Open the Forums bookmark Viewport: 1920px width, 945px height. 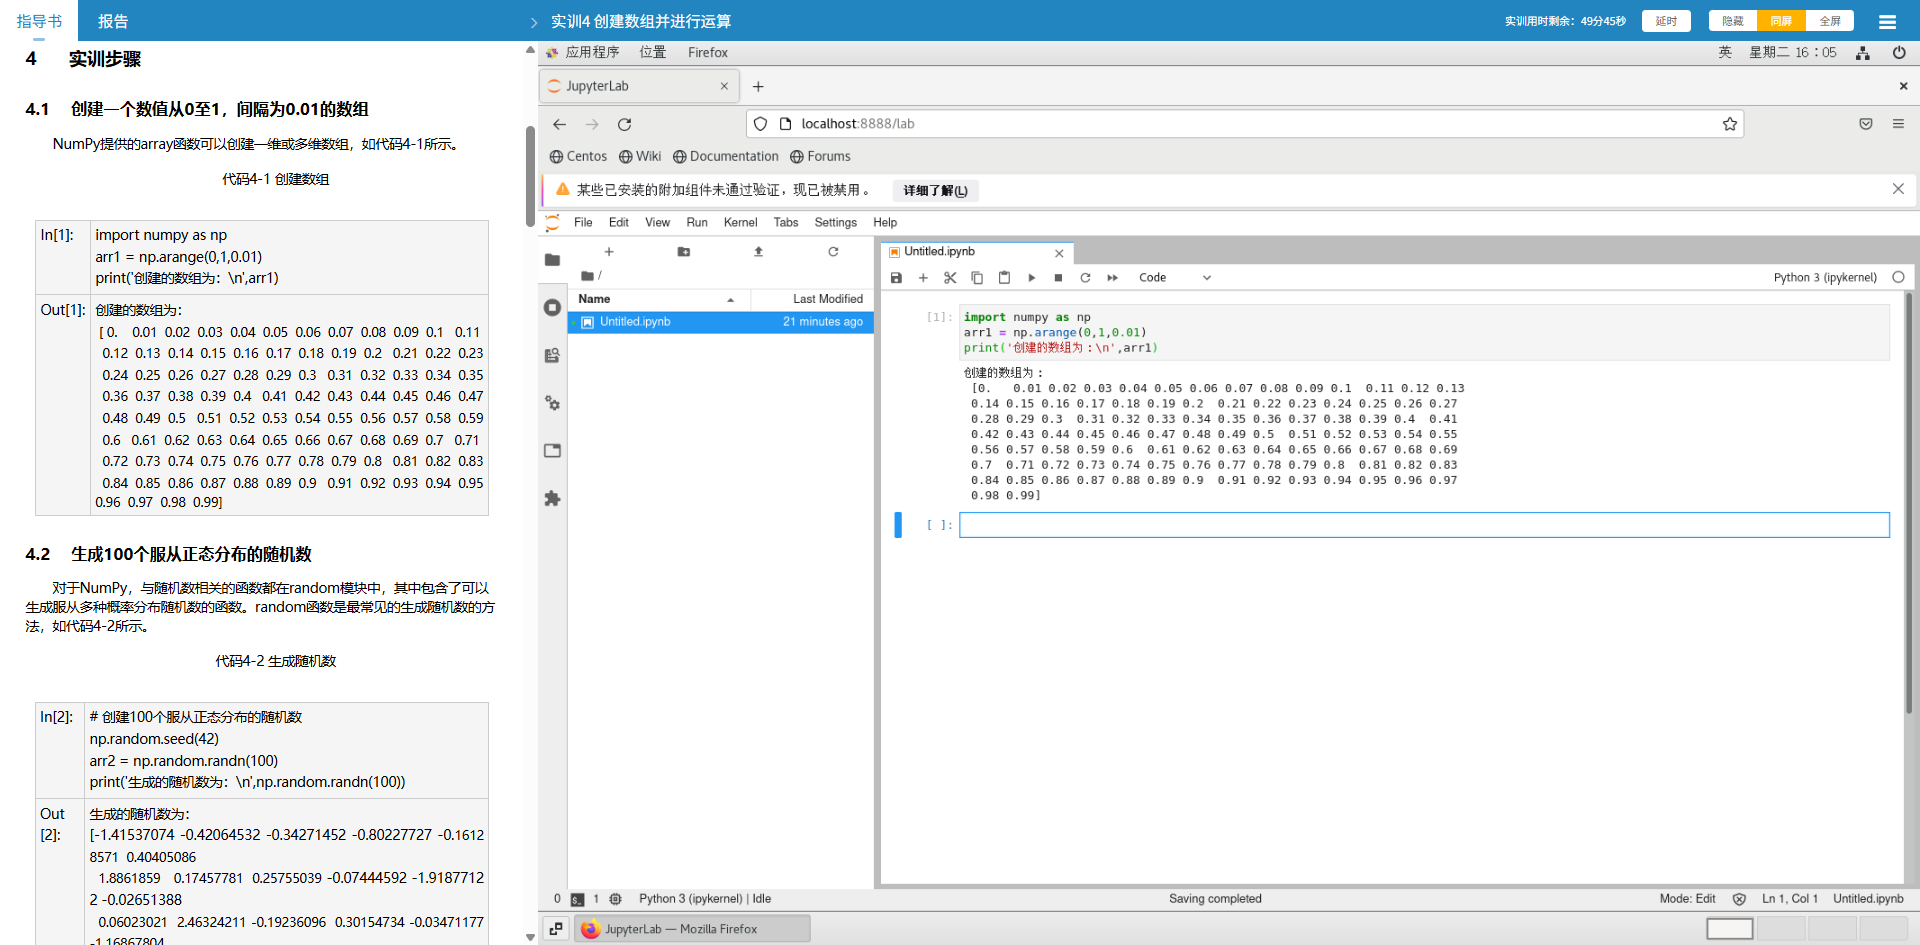pyautogui.click(x=820, y=157)
